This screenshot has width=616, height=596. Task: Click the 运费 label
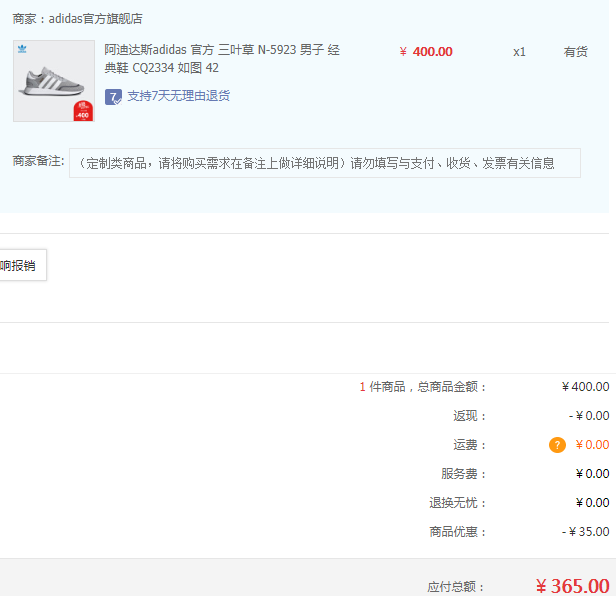(x=469, y=445)
